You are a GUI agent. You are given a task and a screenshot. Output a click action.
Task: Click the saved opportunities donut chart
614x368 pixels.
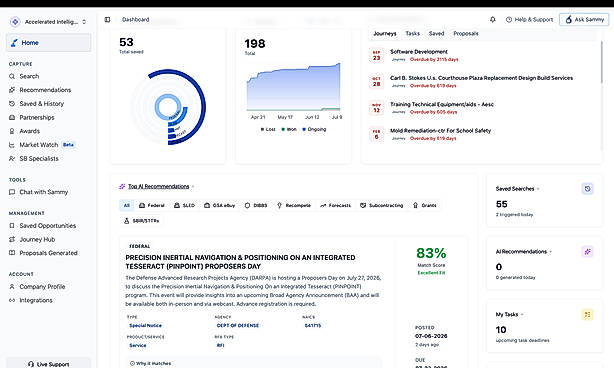click(168, 107)
